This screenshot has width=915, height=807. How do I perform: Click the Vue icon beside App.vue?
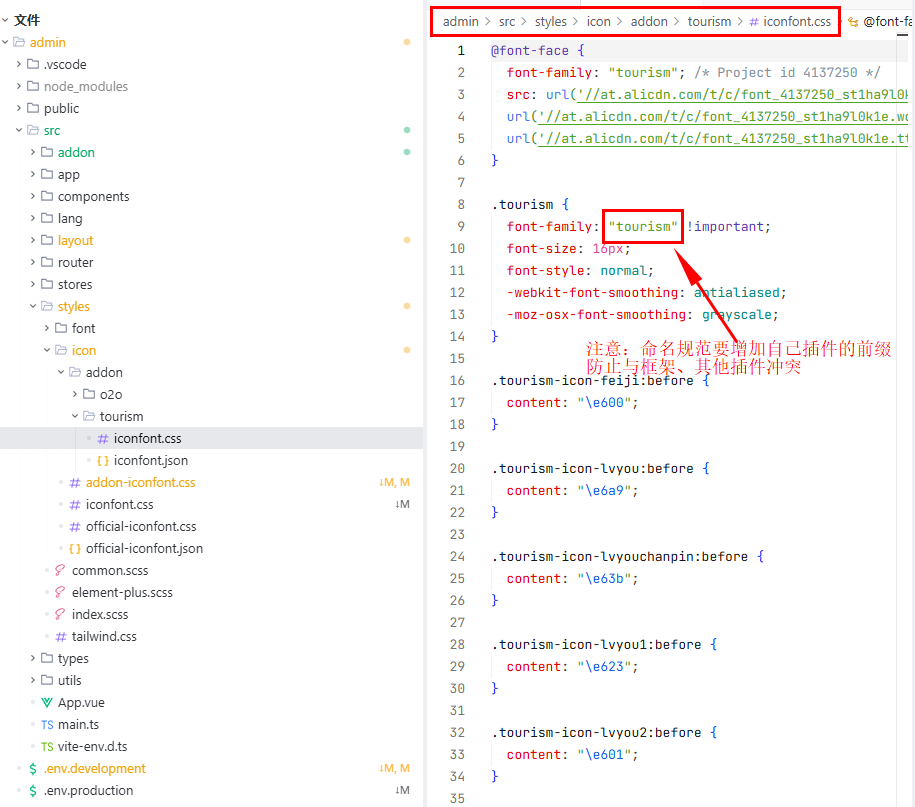click(x=47, y=703)
